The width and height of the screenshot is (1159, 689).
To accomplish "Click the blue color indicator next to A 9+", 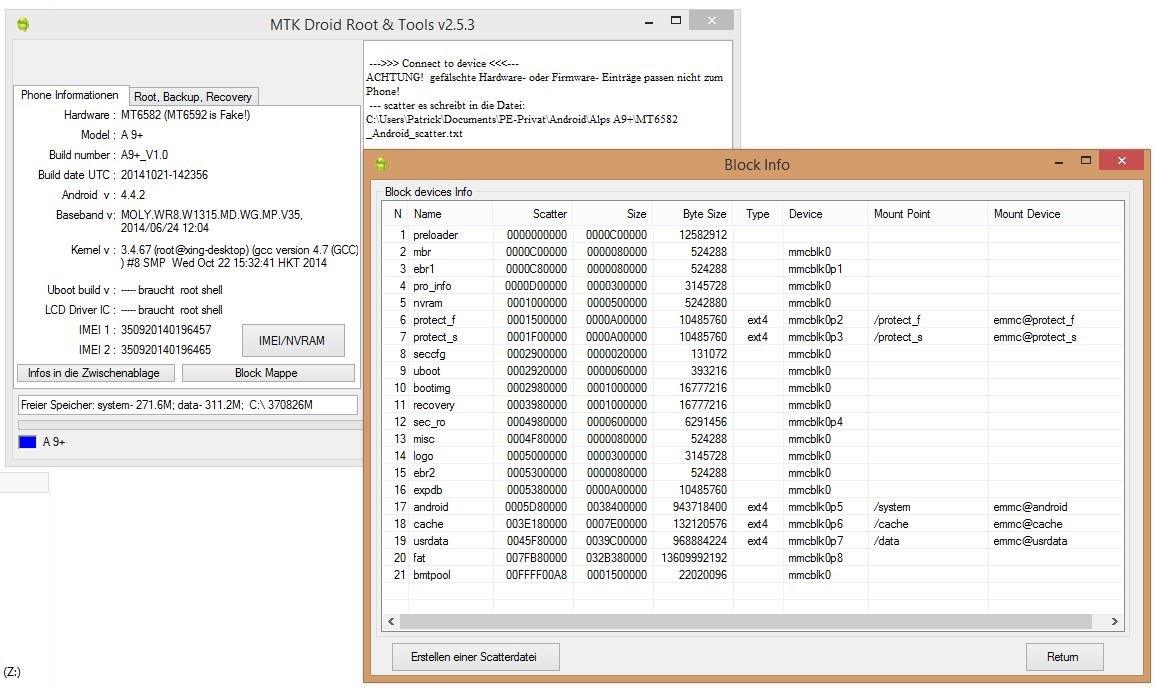I will [x=27, y=442].
